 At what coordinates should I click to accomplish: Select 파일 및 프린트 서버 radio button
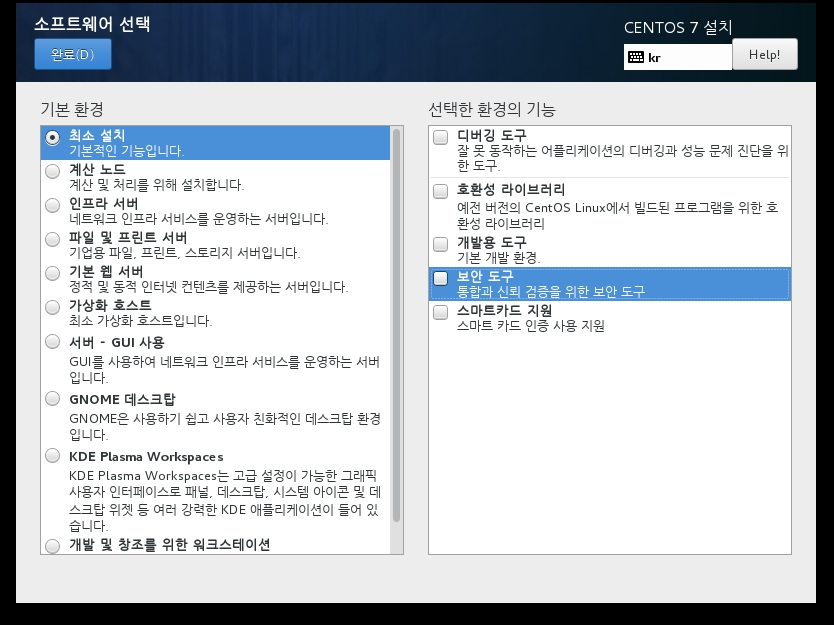[53, 239]
